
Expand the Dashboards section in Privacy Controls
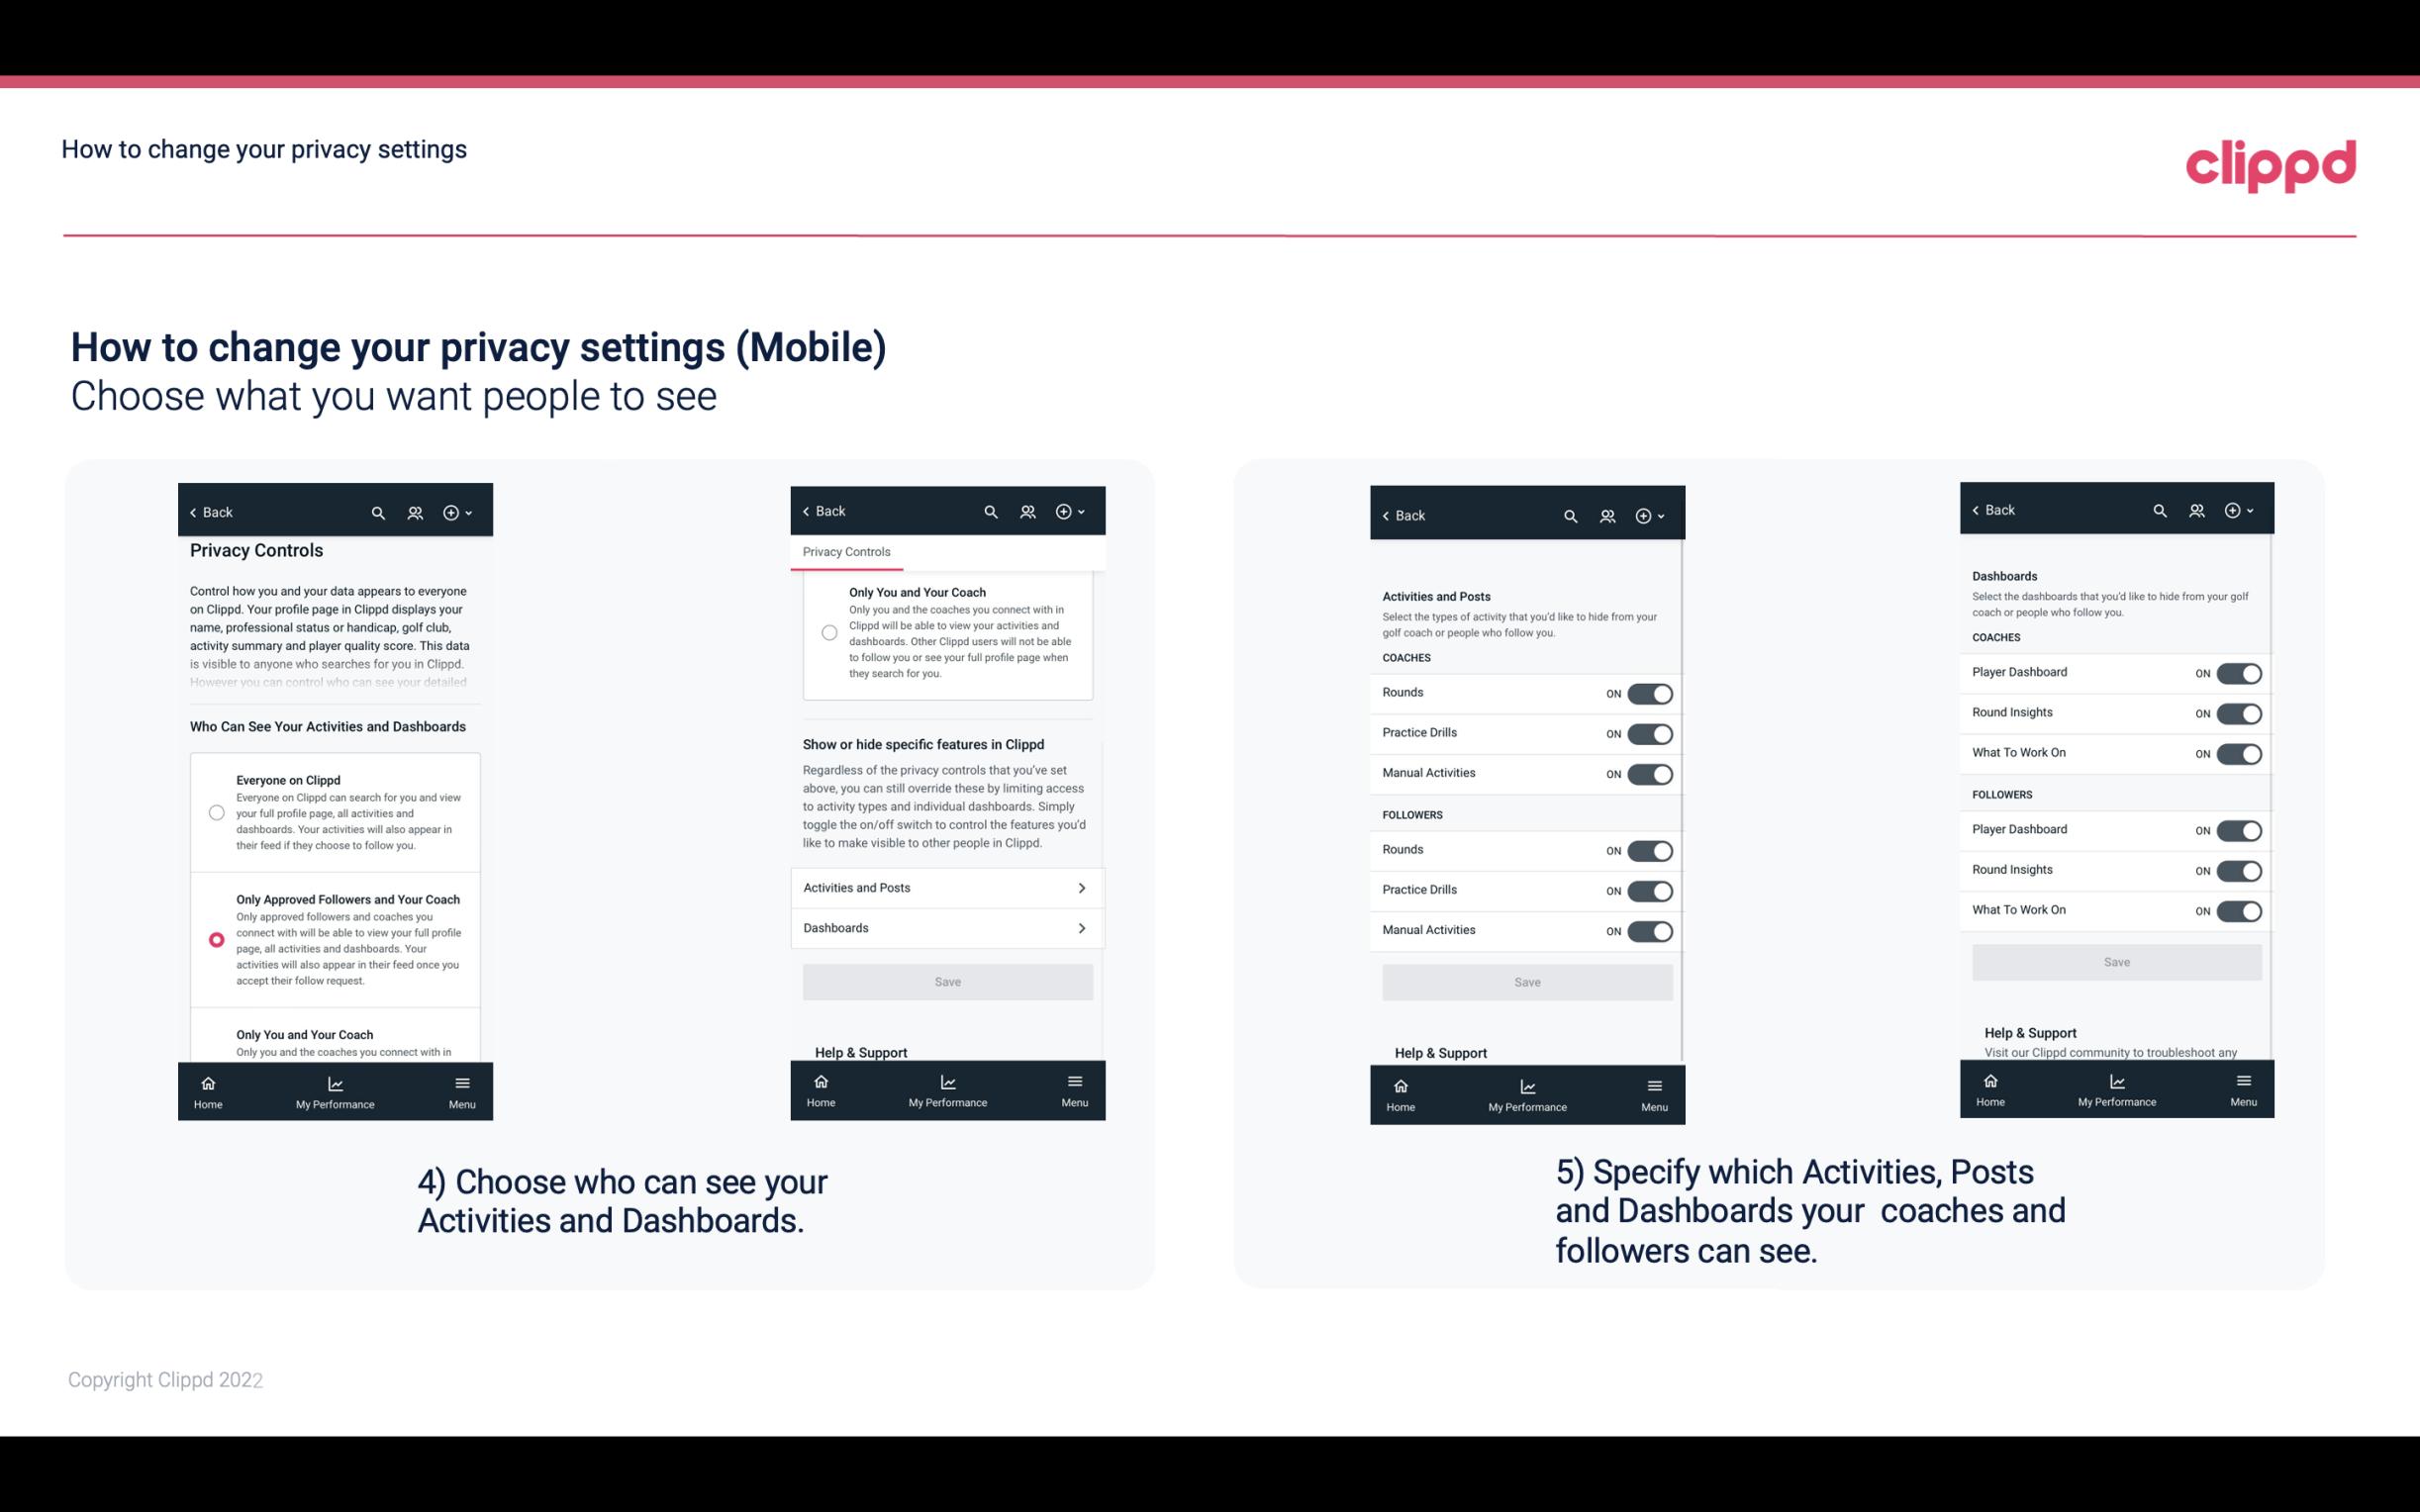pos(946,927)
